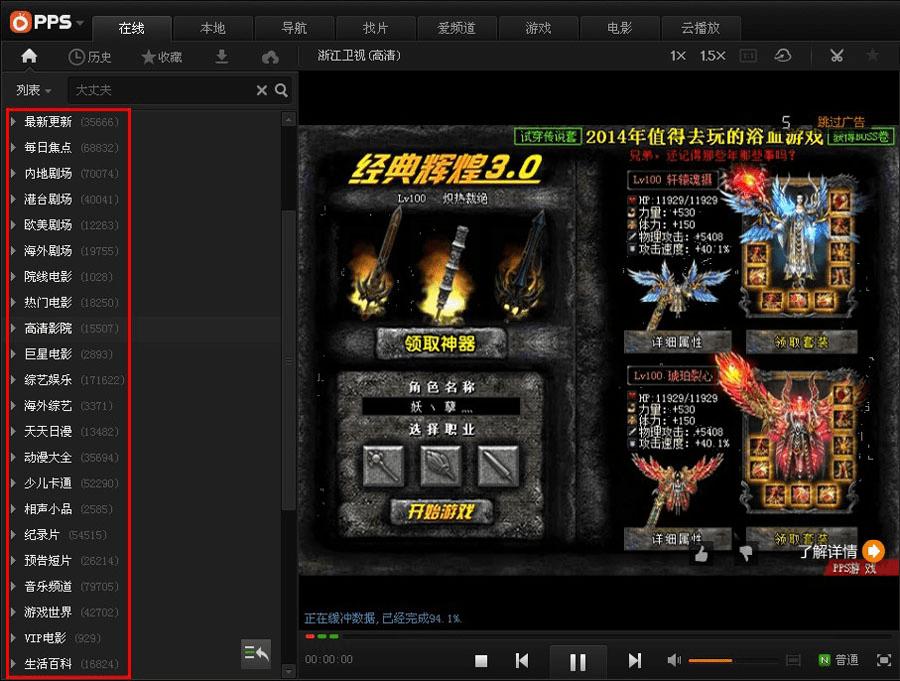This screenshot has width=900, height=681.
Task: Set playback speed to 1.5X
Action: pyautogui.click(x=712, y=56)
